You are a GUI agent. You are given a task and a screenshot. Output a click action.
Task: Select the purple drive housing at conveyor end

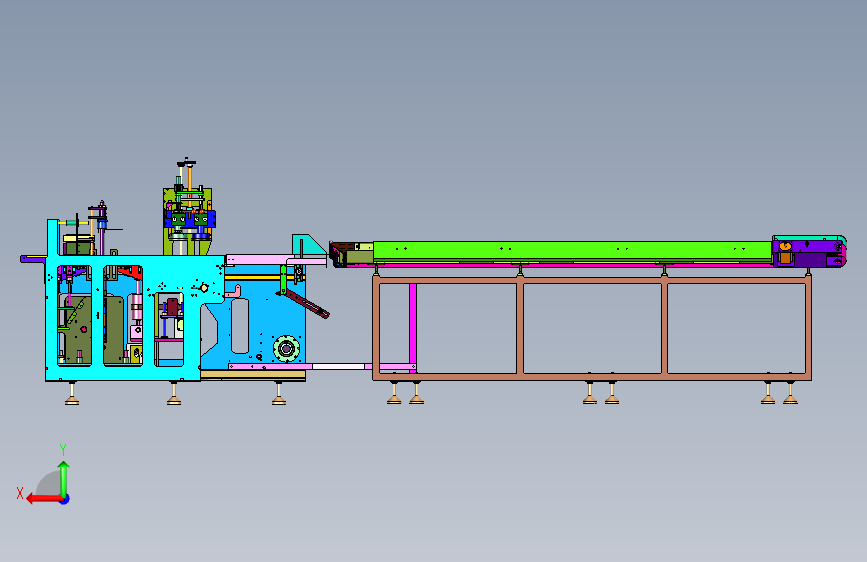pyautogui.click(x=809, y=252)
